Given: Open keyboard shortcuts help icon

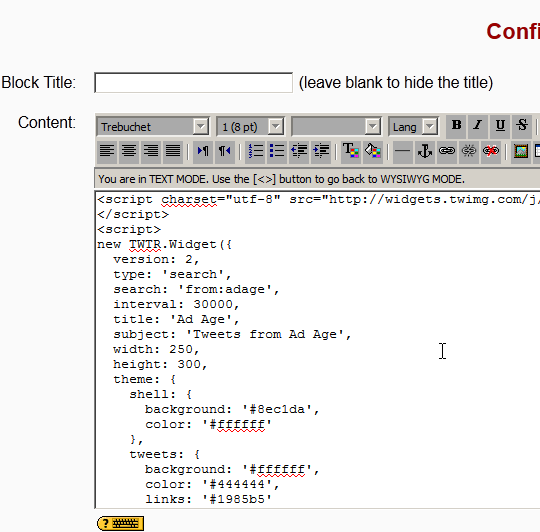Looking at the screenshot, I should click(x=120, y=524).
